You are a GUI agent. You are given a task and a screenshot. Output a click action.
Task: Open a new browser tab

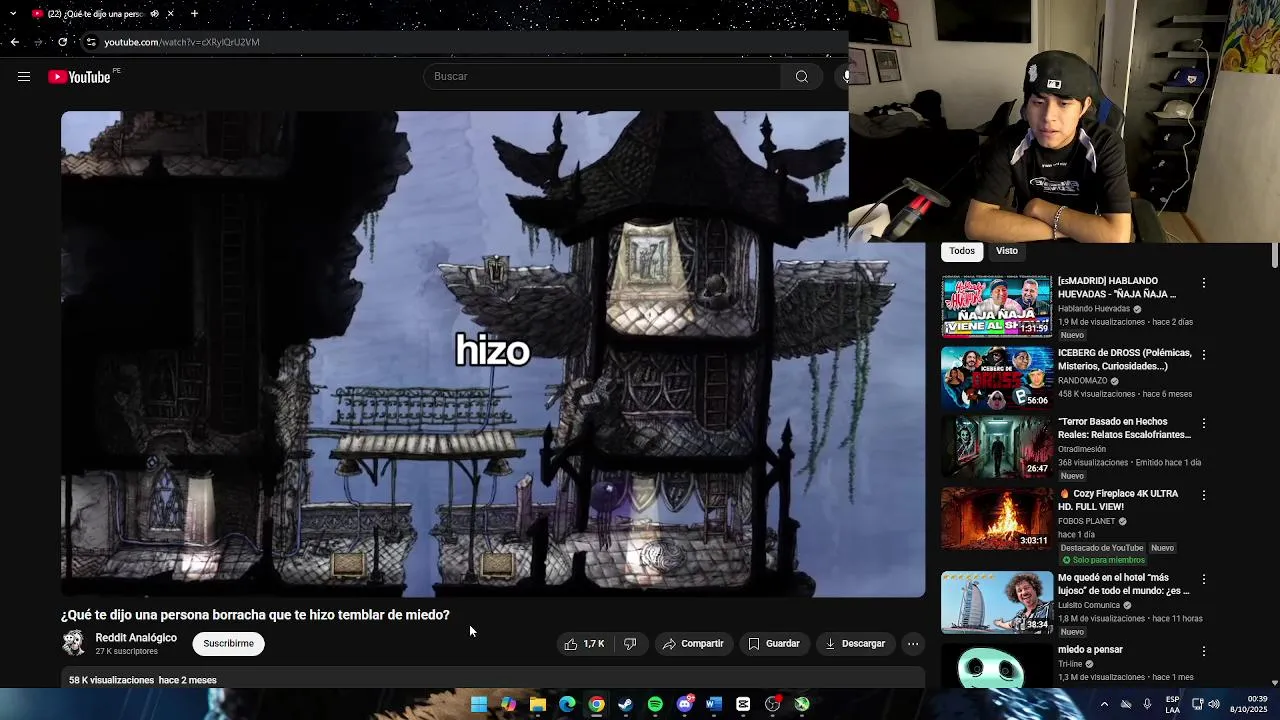(194, 14)
